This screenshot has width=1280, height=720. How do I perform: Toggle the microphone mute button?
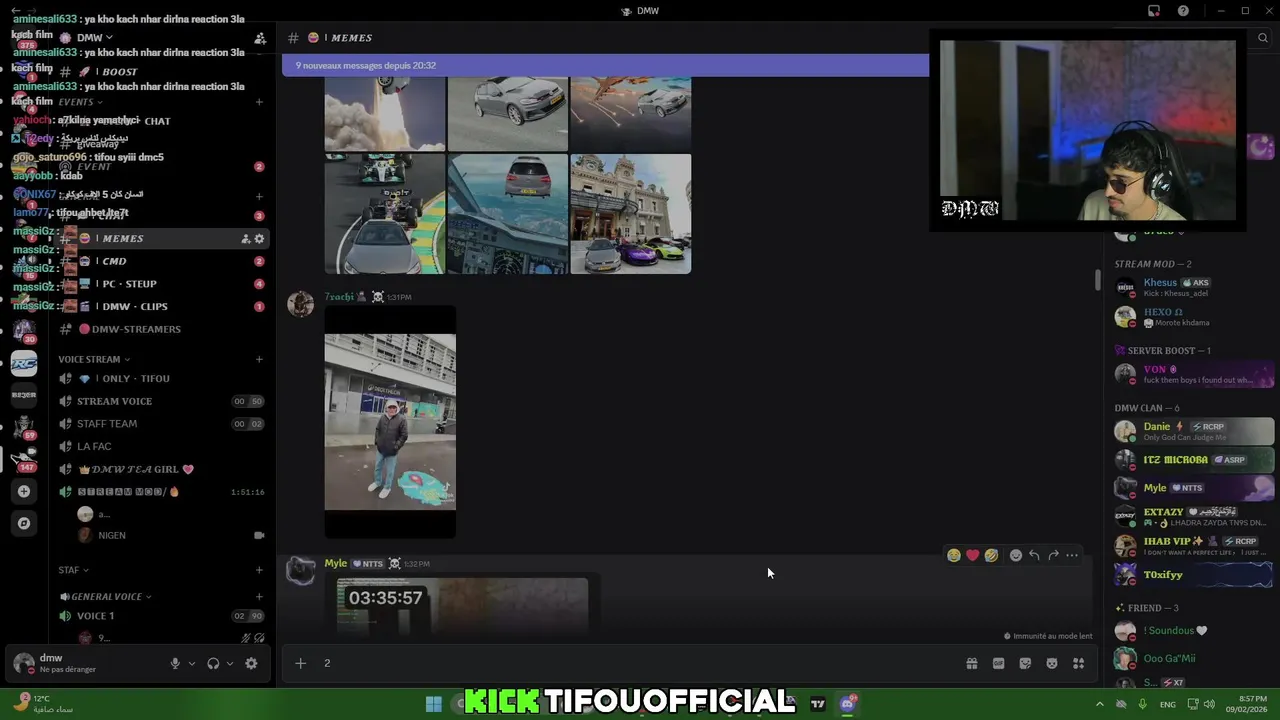click(175, 663)
